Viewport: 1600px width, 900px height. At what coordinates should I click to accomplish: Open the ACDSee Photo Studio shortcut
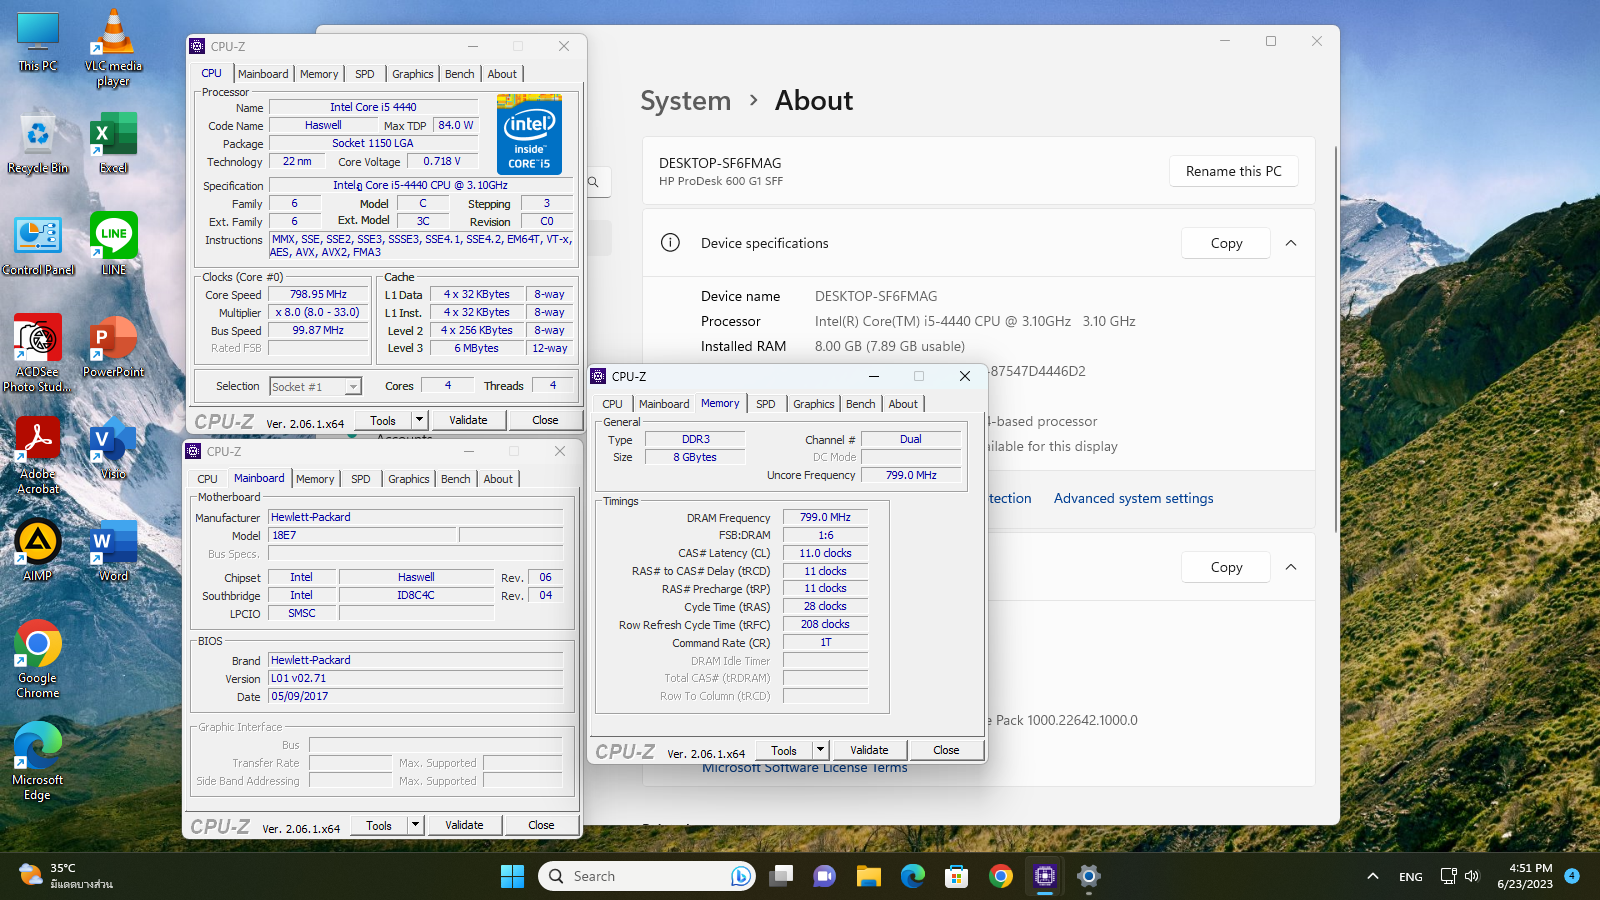pyautogui.click(x=38, y=352)
